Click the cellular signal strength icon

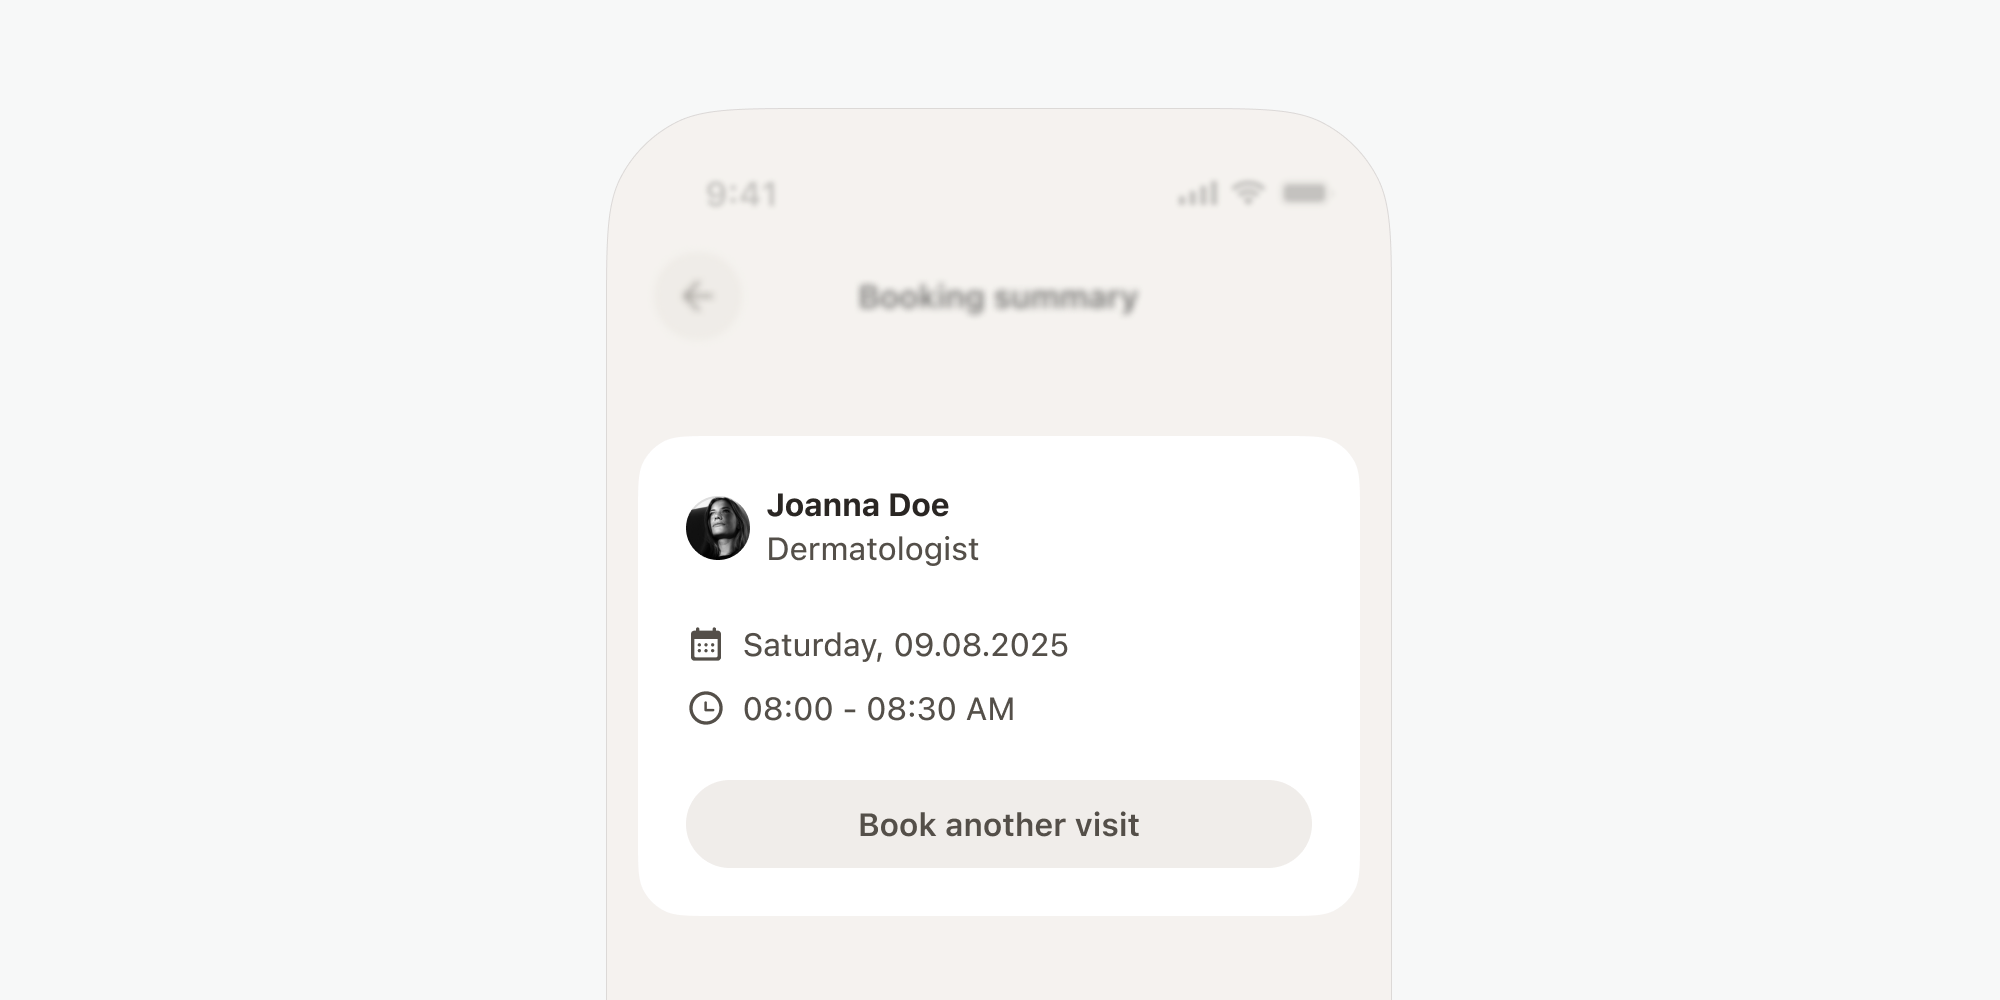coord(1197,193)
